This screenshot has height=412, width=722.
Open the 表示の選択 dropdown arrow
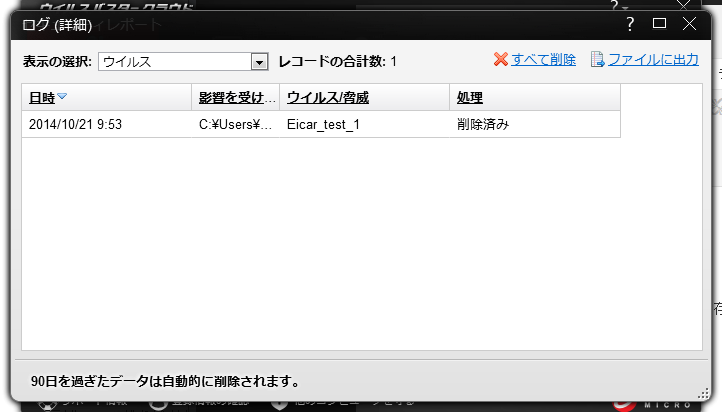(259, 62)
